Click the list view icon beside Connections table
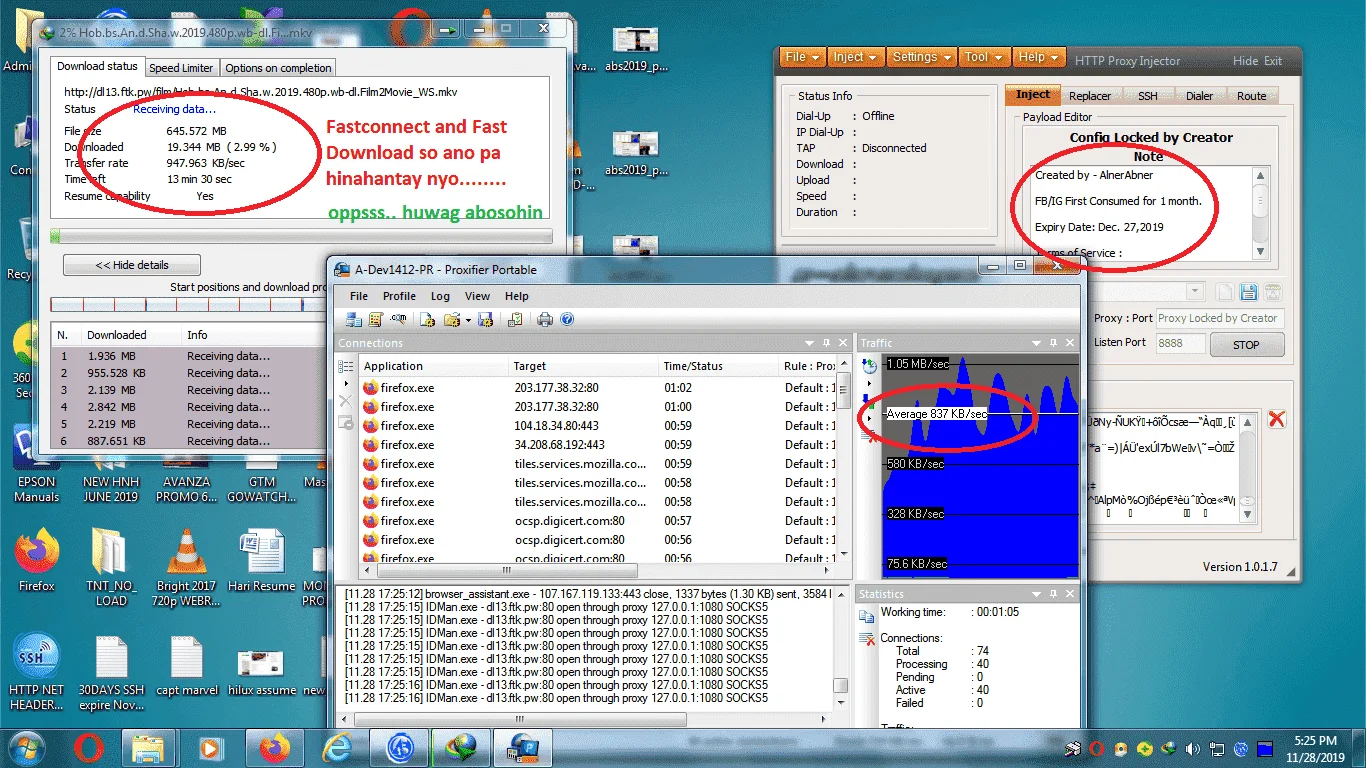The width and height of the screenshot is (1366, 768). 346,367
